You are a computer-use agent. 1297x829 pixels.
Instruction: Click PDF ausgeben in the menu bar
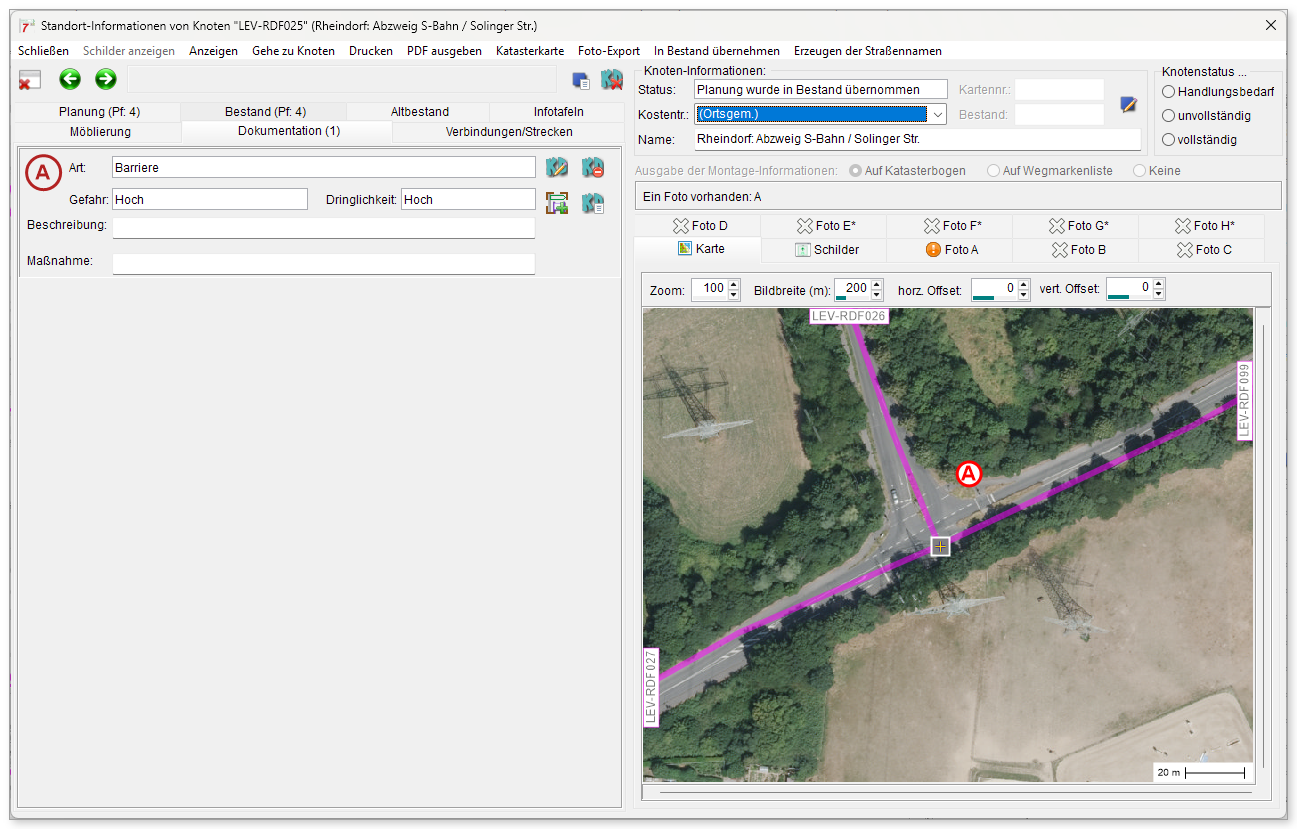tap(444, 51)
